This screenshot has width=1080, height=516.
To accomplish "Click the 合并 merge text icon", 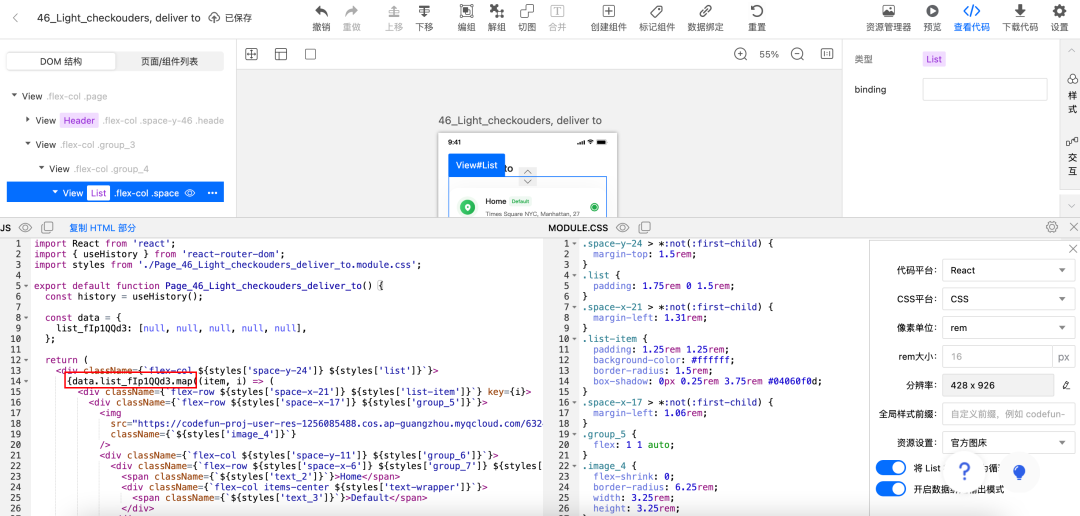I will [x=557, y=11].
